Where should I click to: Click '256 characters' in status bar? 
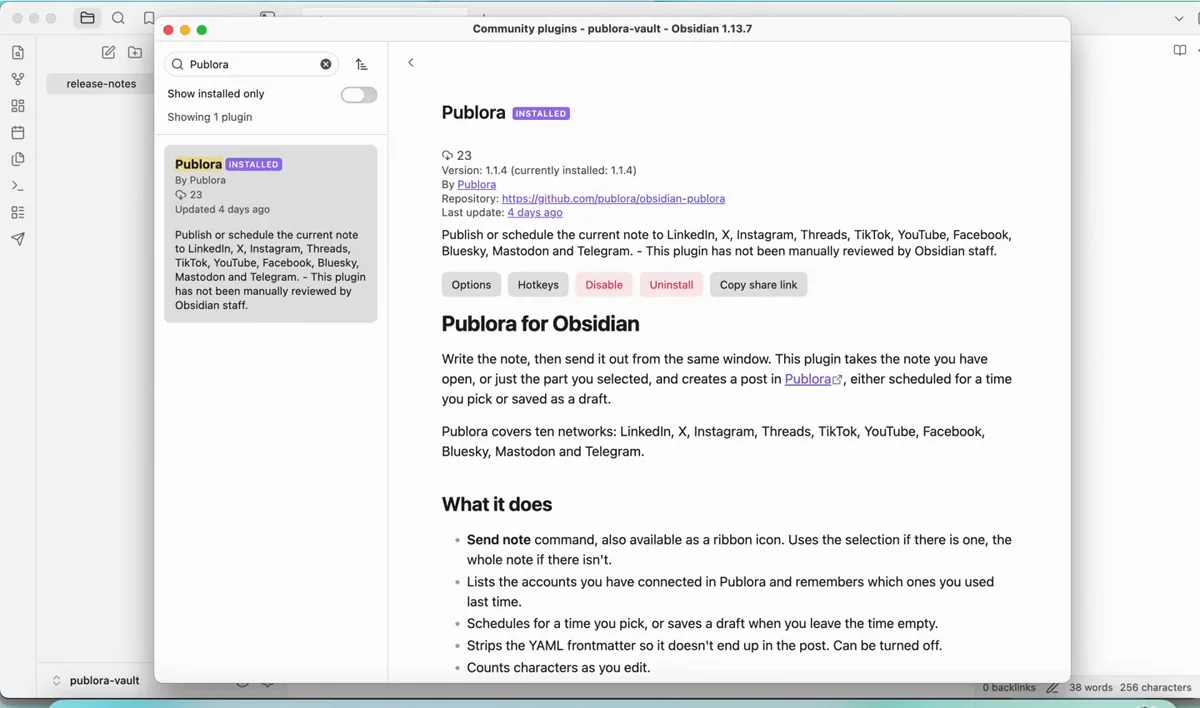tap(1156, 688)
